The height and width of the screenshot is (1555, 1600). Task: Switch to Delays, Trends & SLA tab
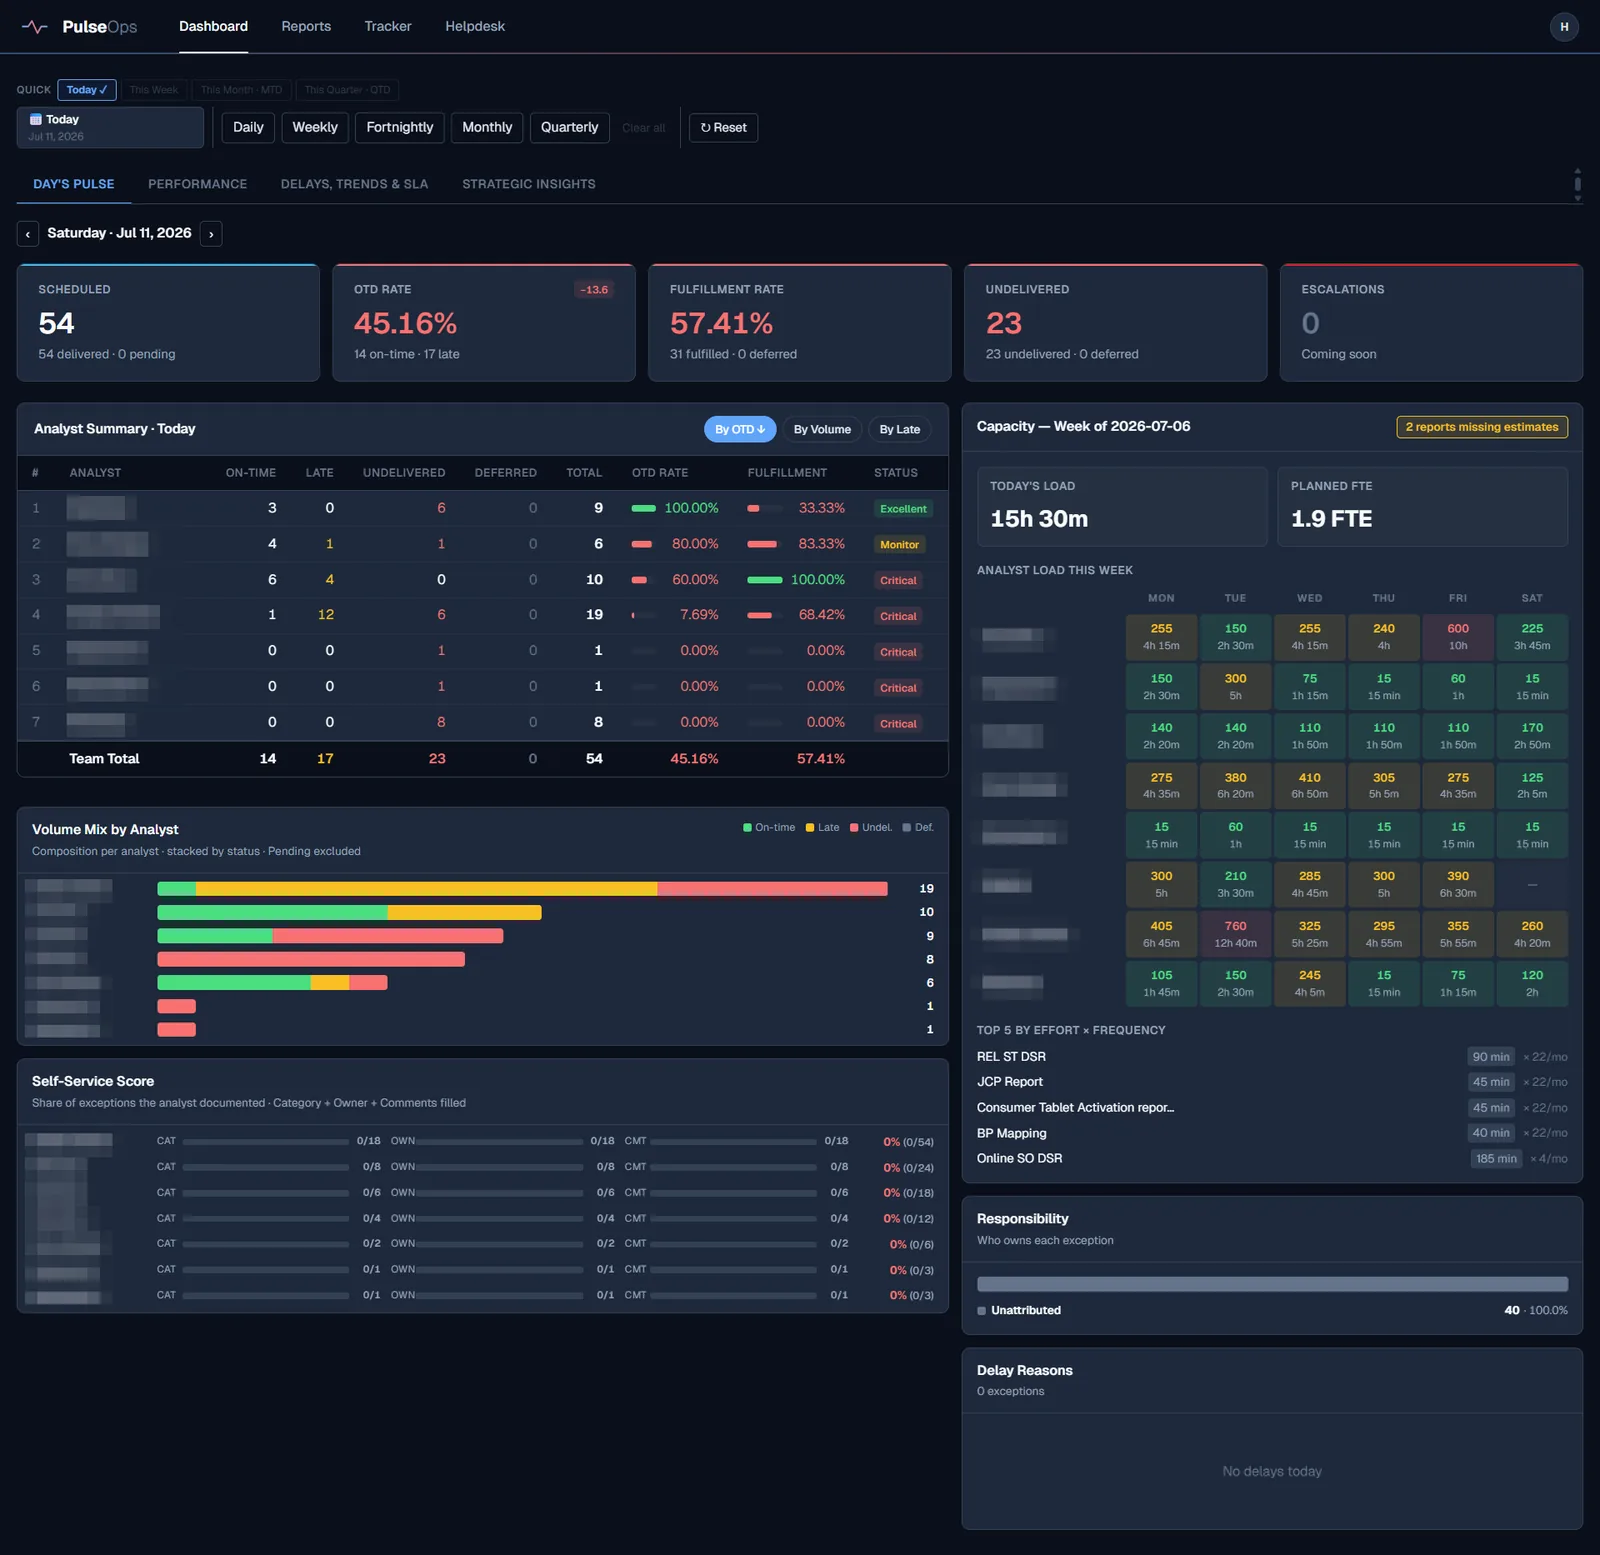tap(354, 184)
